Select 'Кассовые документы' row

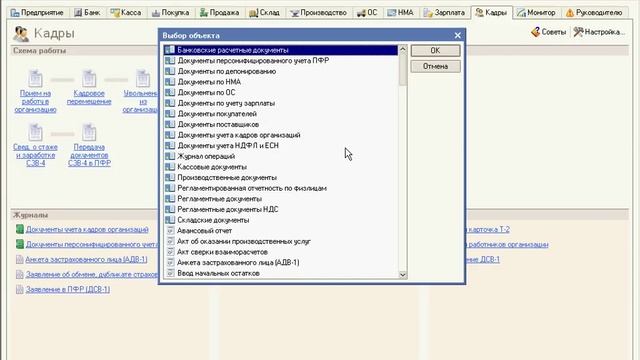(x=281, y=167)
